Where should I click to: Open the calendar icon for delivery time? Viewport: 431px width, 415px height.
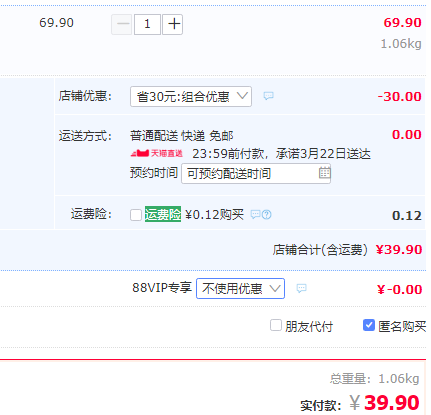point(324,173)
